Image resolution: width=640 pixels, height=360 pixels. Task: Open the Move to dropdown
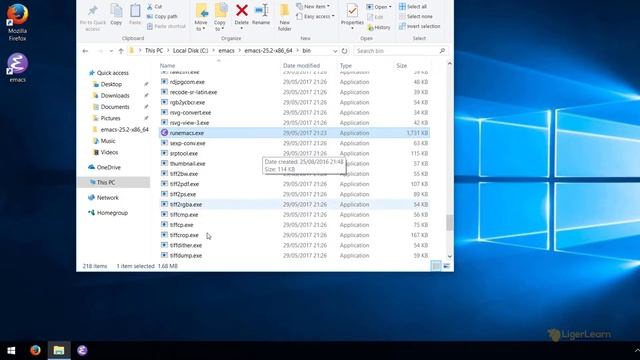pos(201,17)
